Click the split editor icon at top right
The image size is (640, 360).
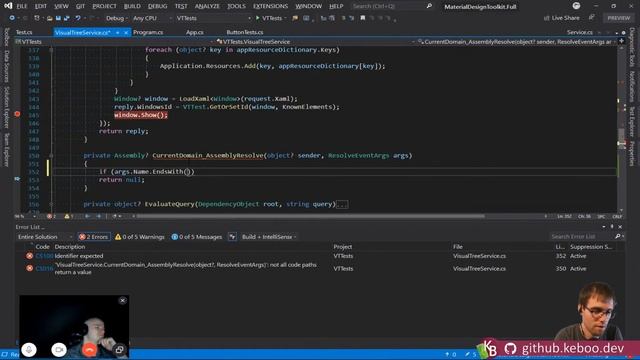[x=622, y=41]
